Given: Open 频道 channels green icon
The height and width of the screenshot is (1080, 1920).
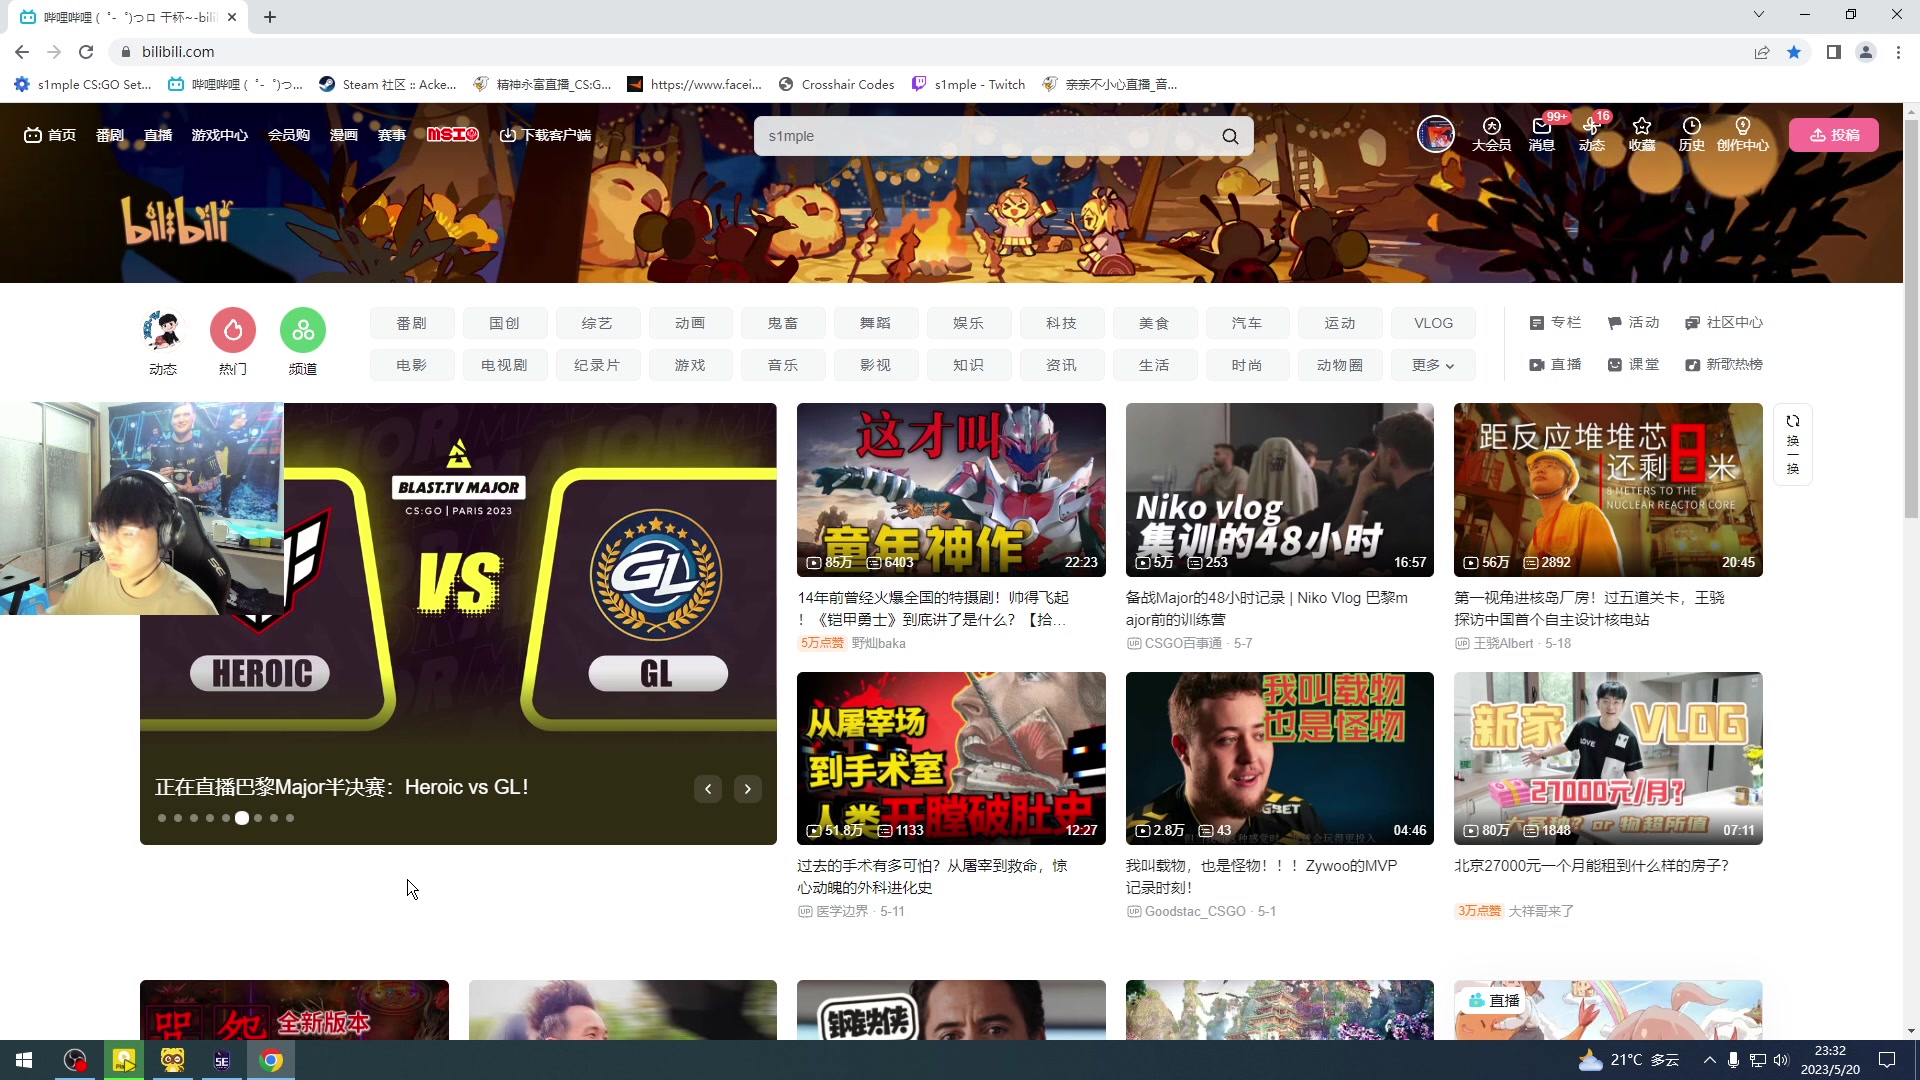Looking at the screenshot, I should pyautogui.click(x=302, y=330).
